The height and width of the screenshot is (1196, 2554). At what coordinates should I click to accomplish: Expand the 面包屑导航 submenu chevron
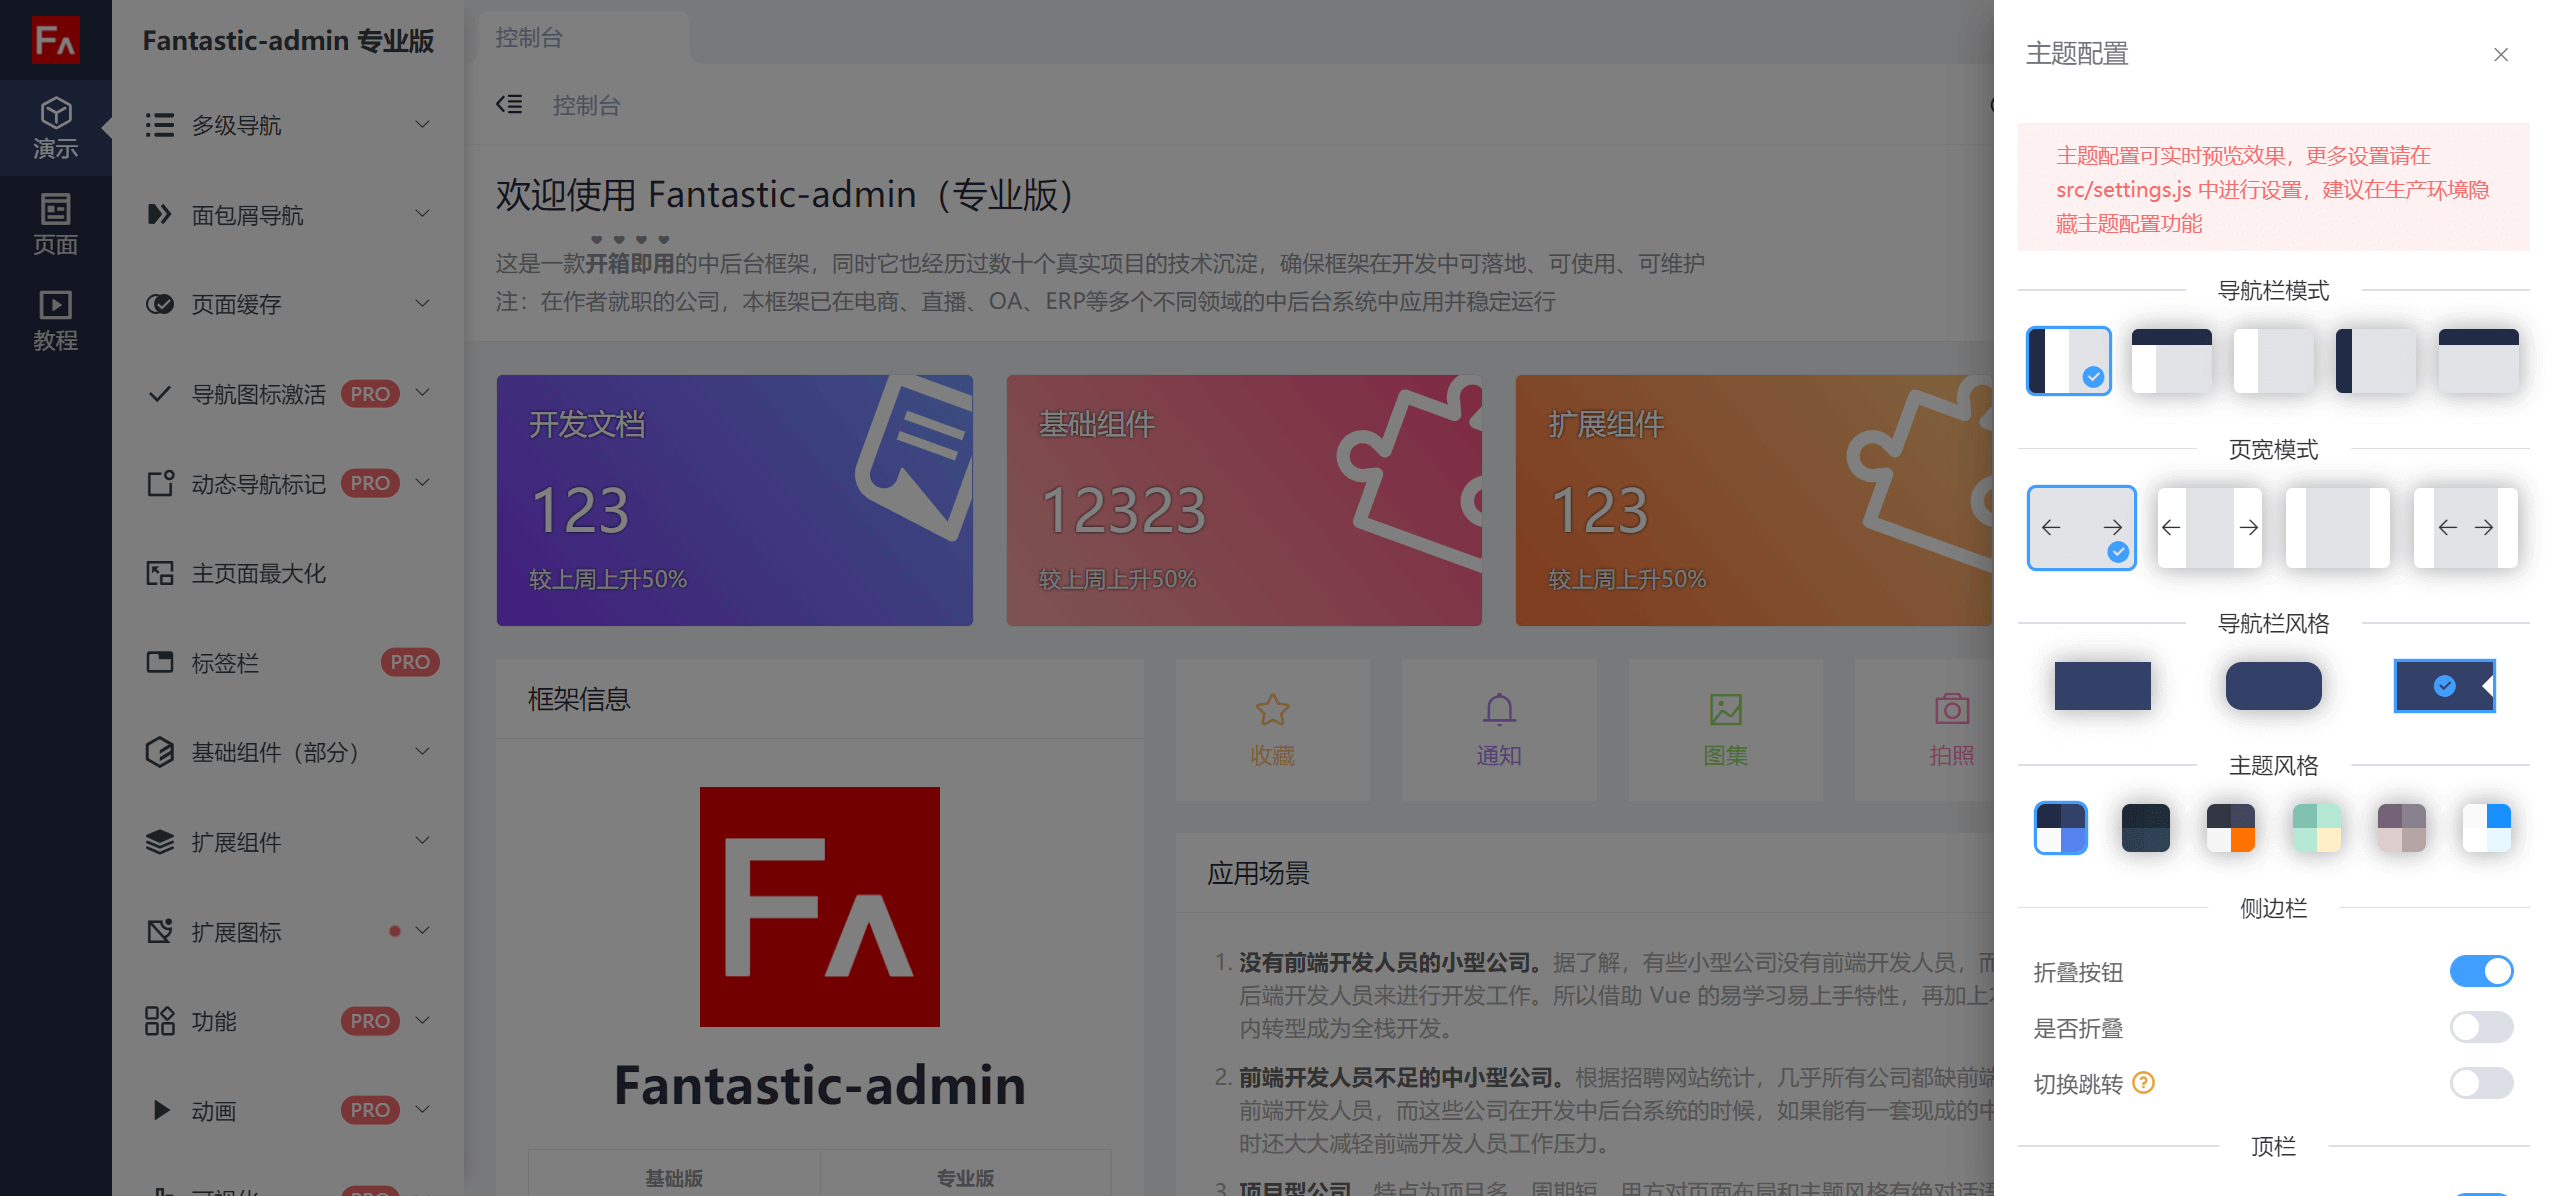point(422,213)
